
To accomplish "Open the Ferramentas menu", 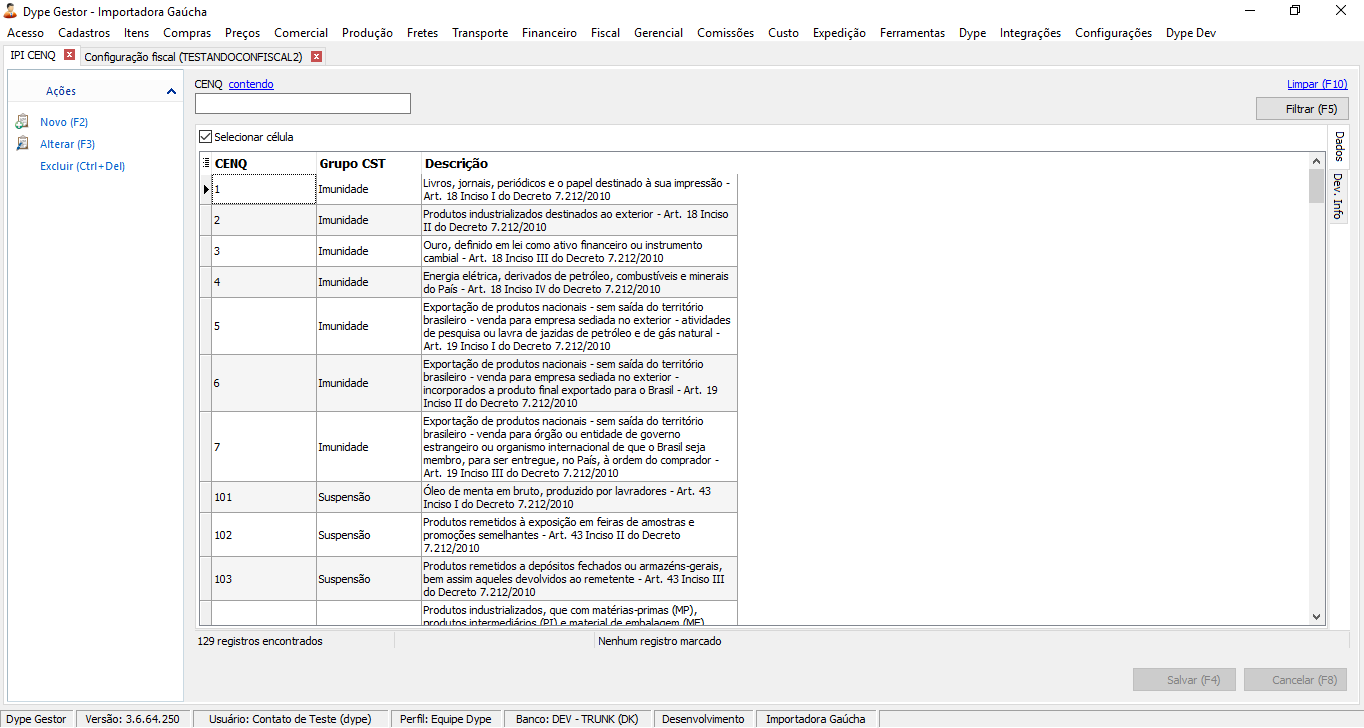I will [x=912, y=33].
